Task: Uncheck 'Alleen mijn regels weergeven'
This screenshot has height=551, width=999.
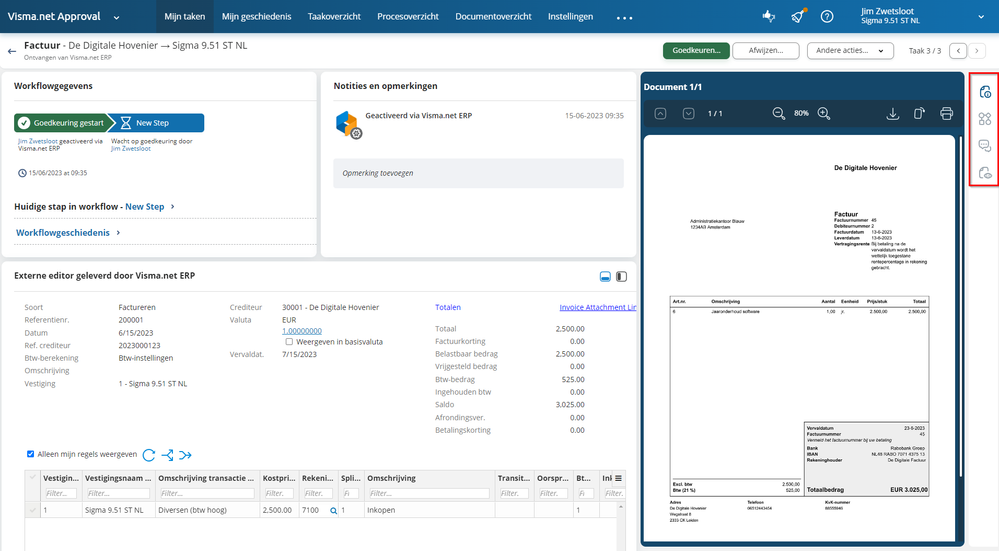Action: point(31,454)
